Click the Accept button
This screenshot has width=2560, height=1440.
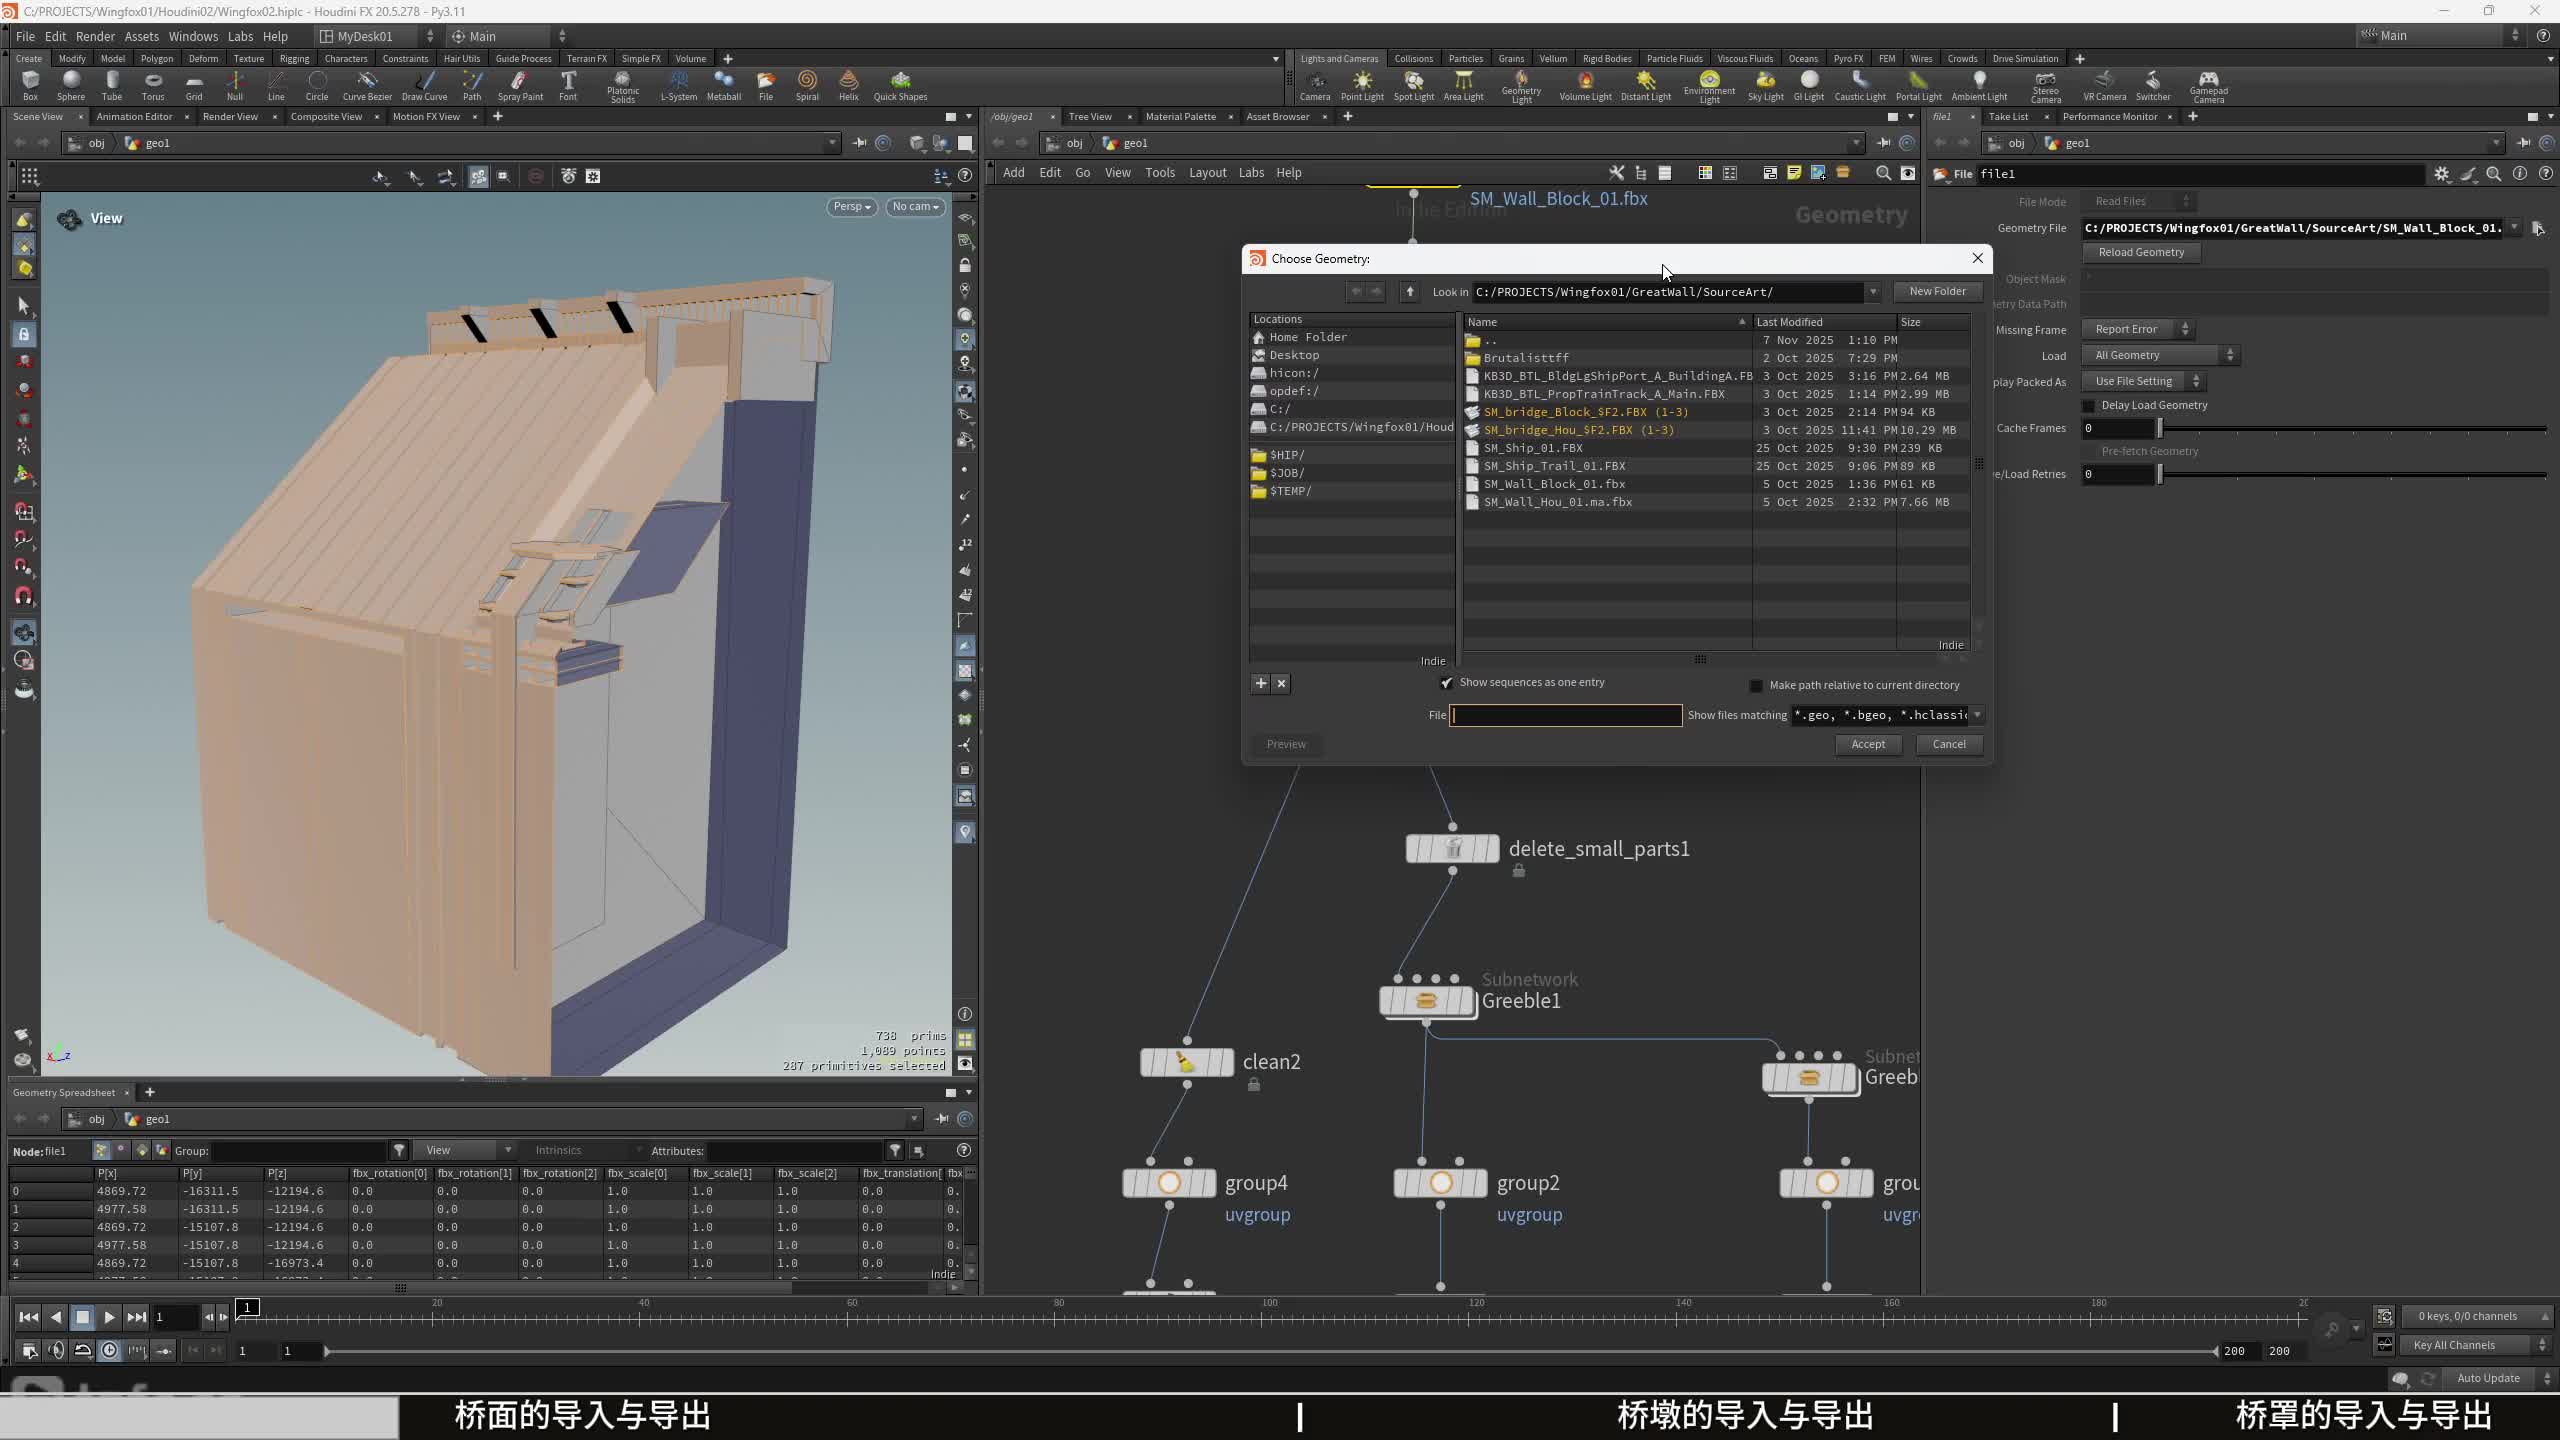click(x=1867, y=745)
